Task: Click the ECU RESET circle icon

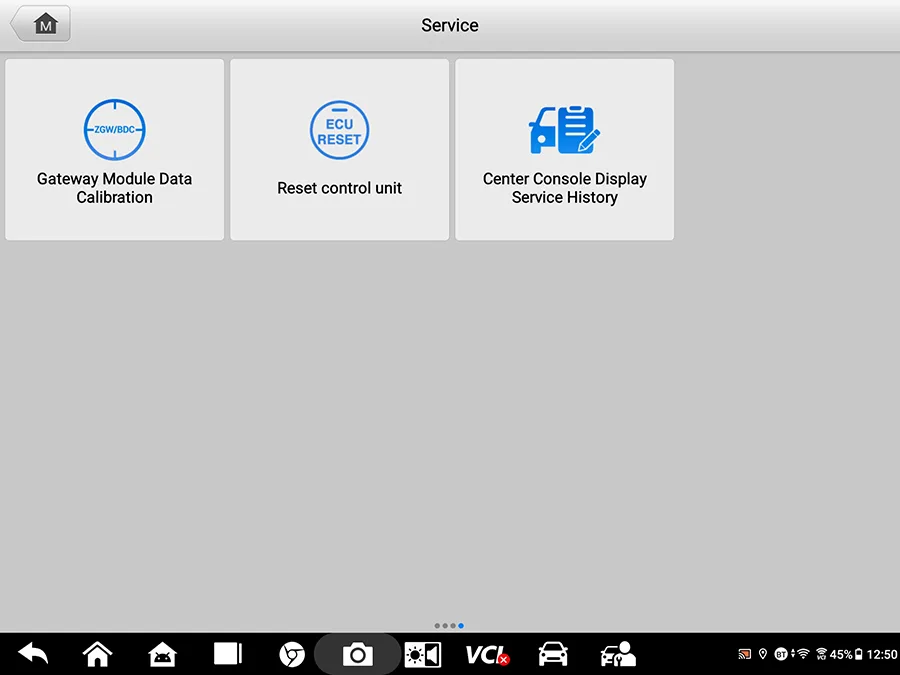Action: click(x=339, y=130)
